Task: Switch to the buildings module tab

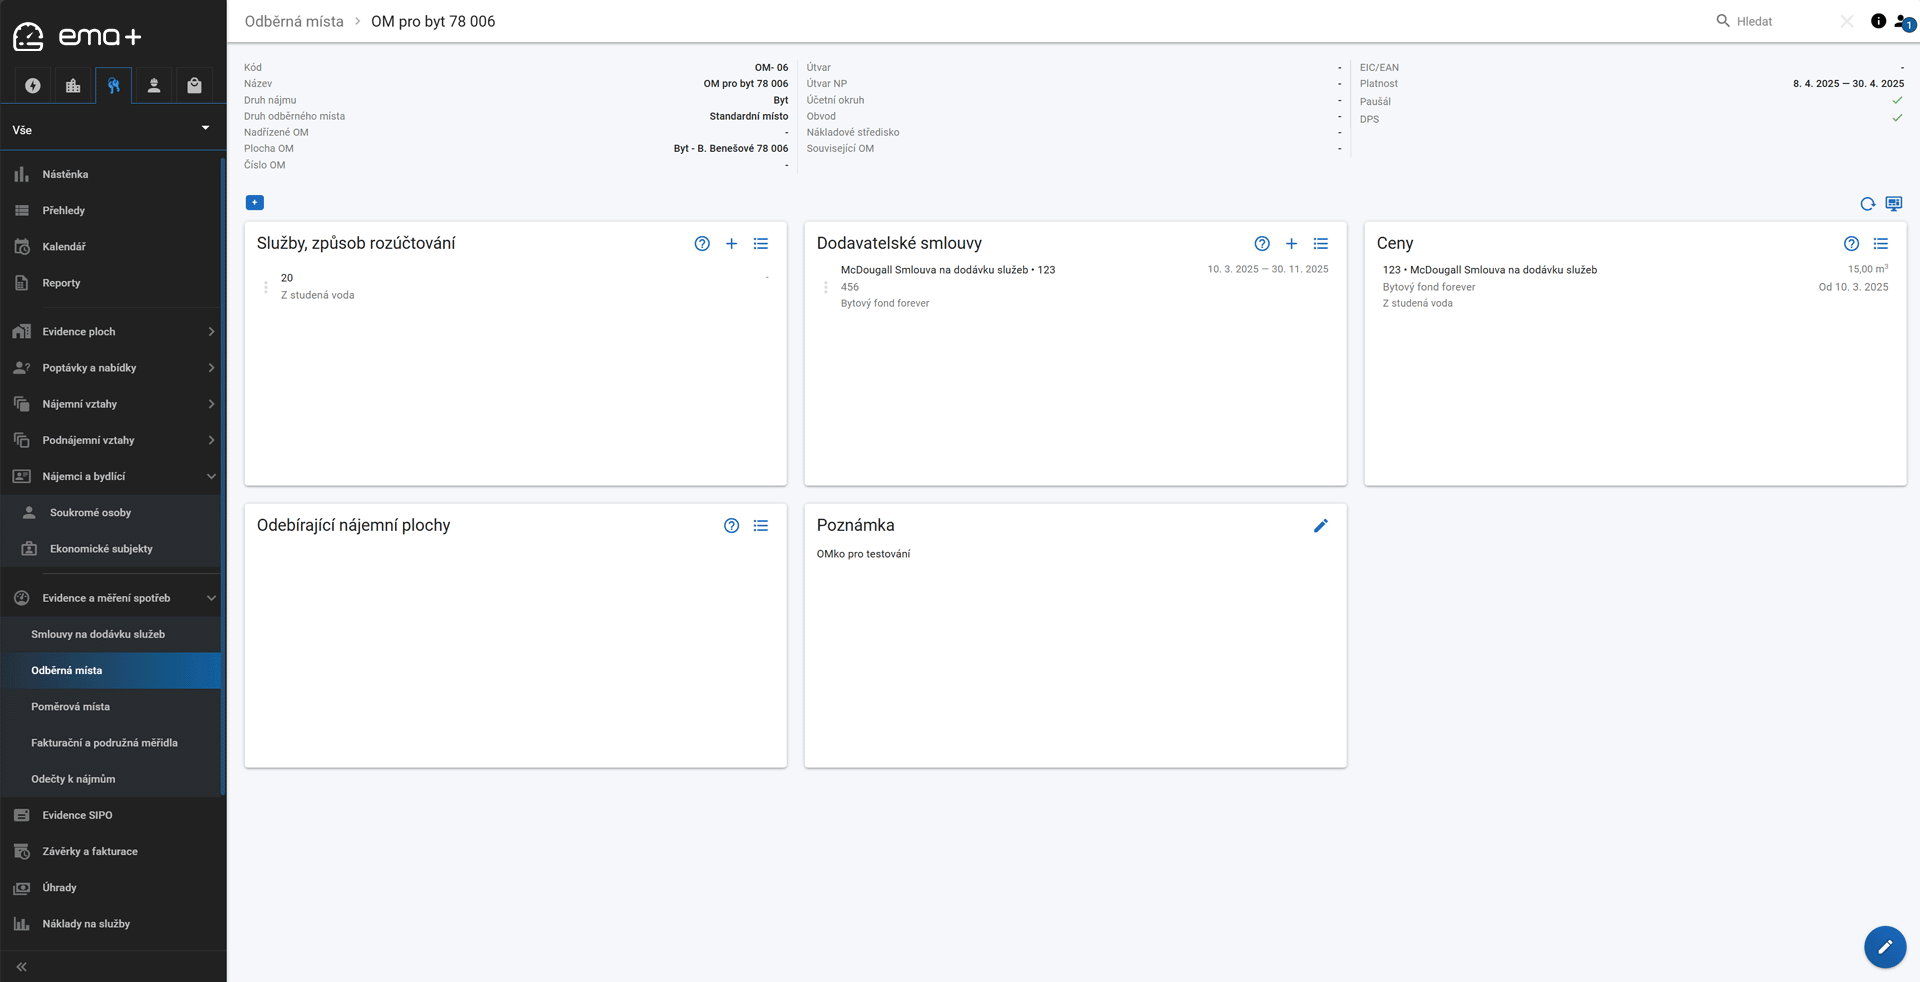Action: 73,86
